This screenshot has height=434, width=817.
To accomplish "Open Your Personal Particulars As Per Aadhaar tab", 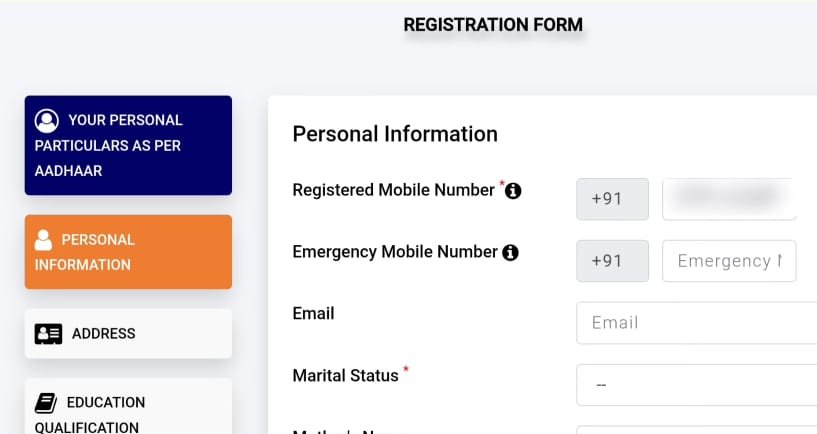I will [x=128, y=146].
